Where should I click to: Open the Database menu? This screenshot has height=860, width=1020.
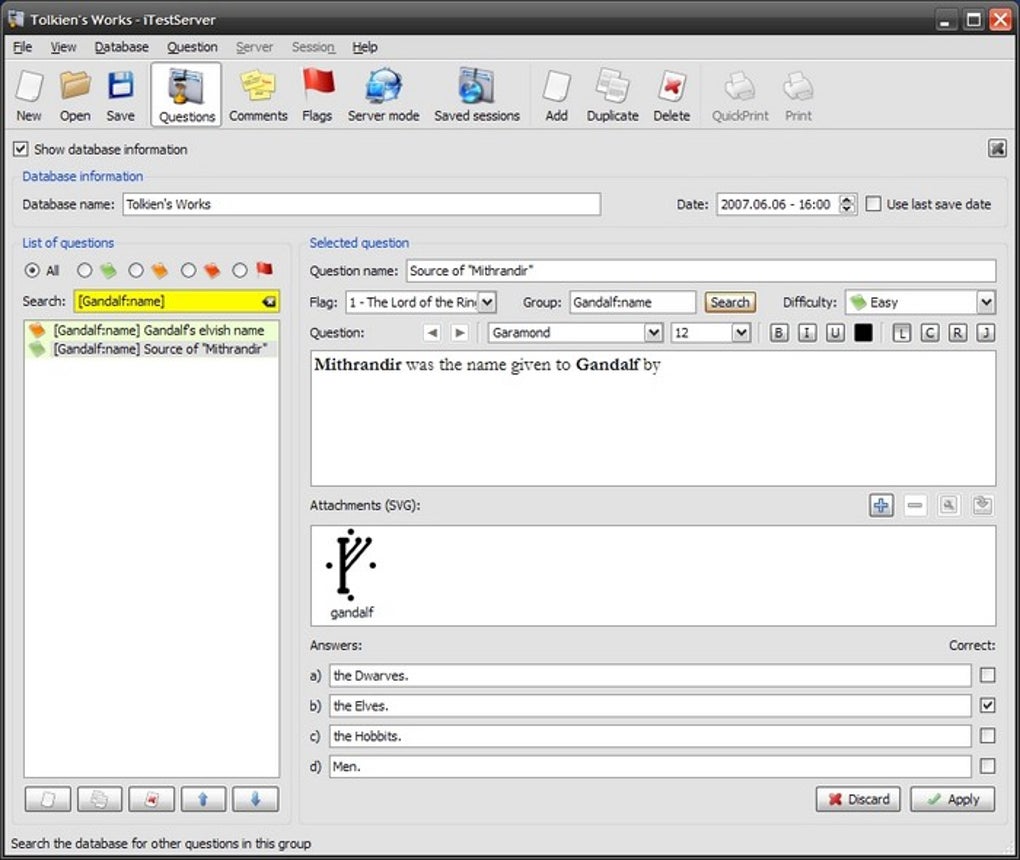(122, 47)
